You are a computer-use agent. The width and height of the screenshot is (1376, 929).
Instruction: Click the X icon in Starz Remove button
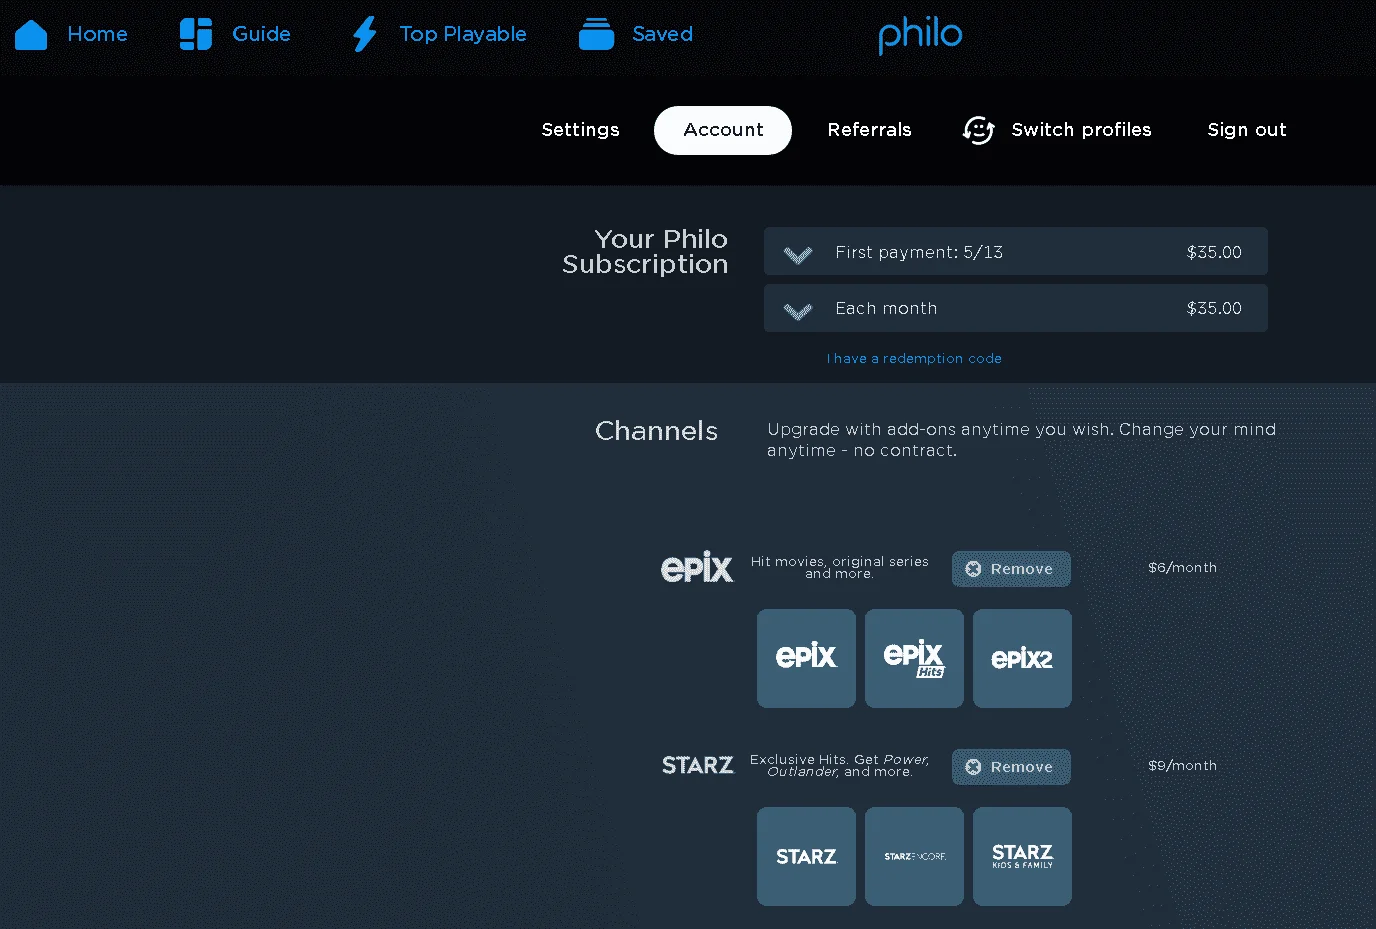tap(973, 767)
